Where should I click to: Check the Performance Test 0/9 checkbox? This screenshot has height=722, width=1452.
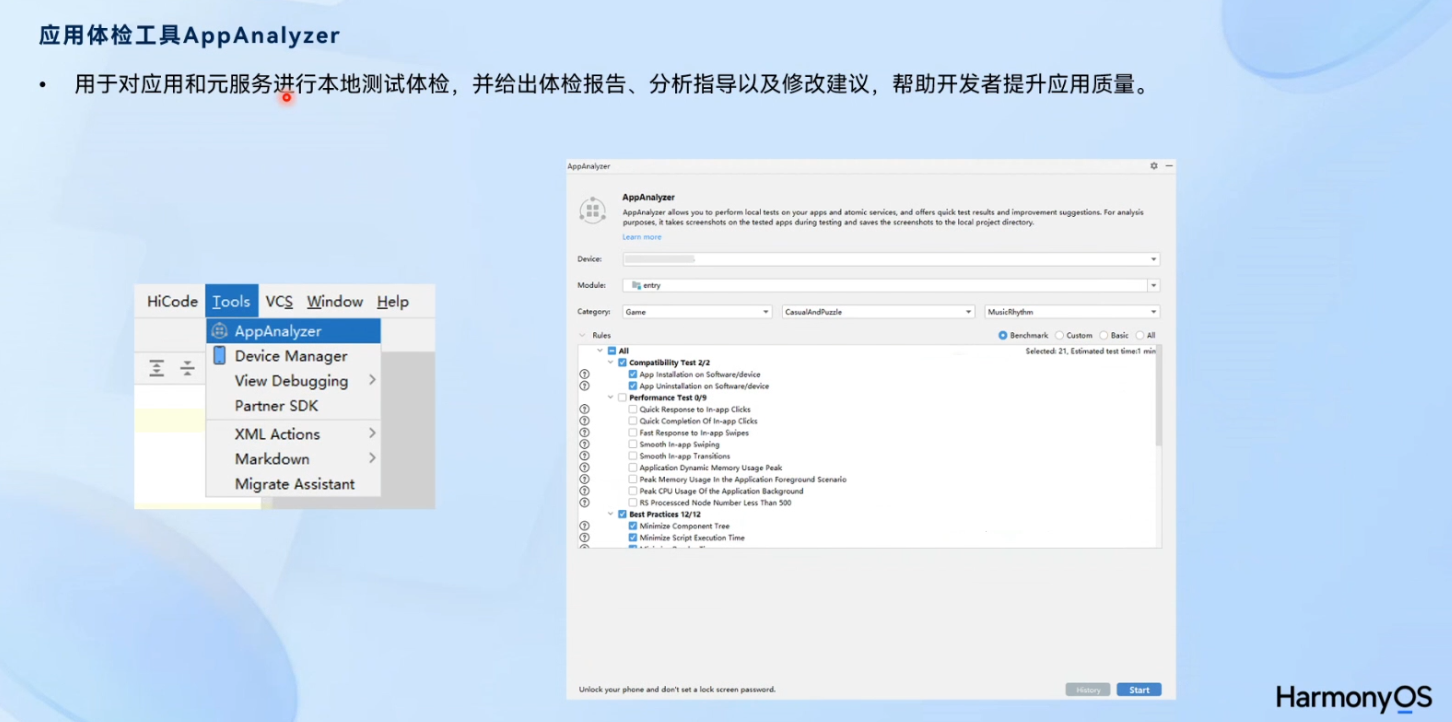622,398
